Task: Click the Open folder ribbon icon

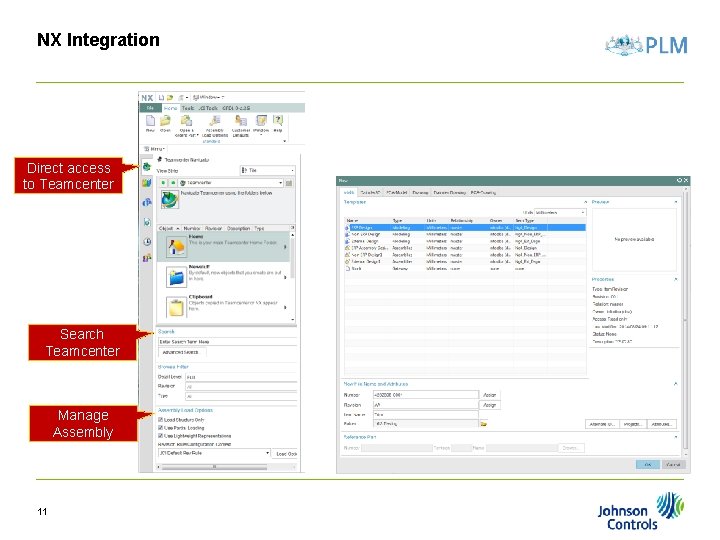Action: (165, 121)
